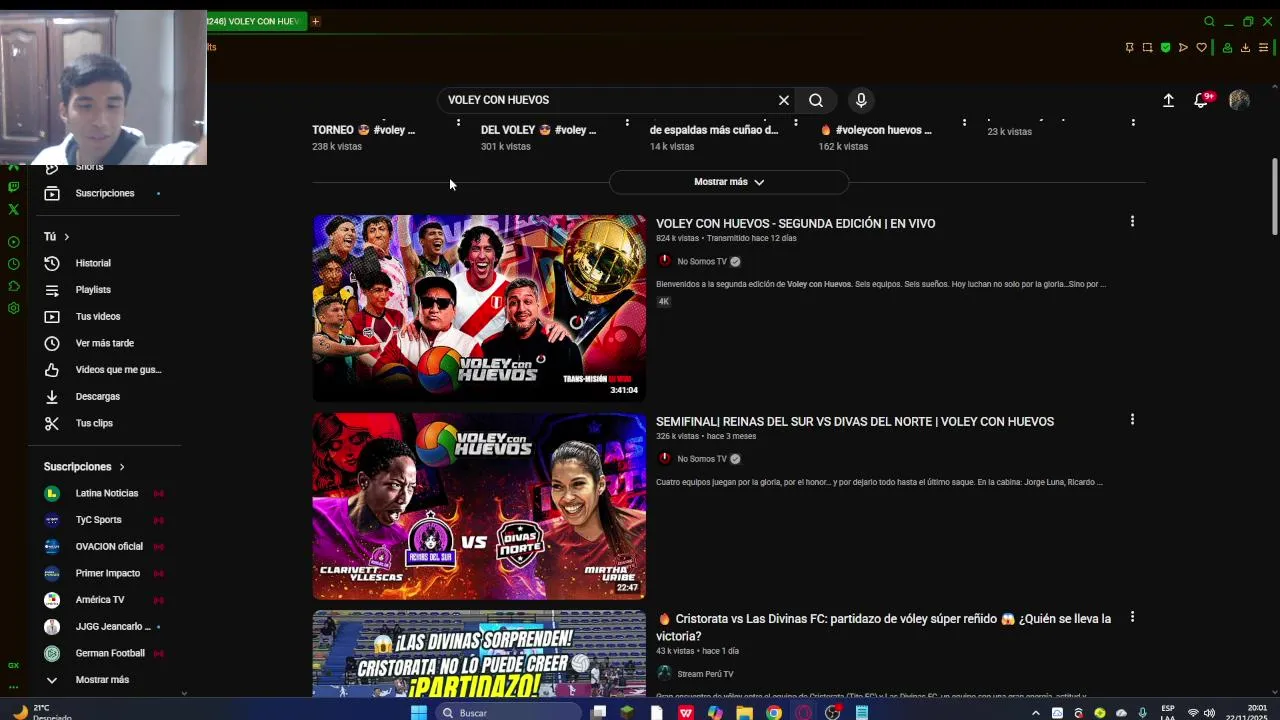Open the Cristorata video options menu
This screenshot has width=1280, height=720.
pos(1132,617)
